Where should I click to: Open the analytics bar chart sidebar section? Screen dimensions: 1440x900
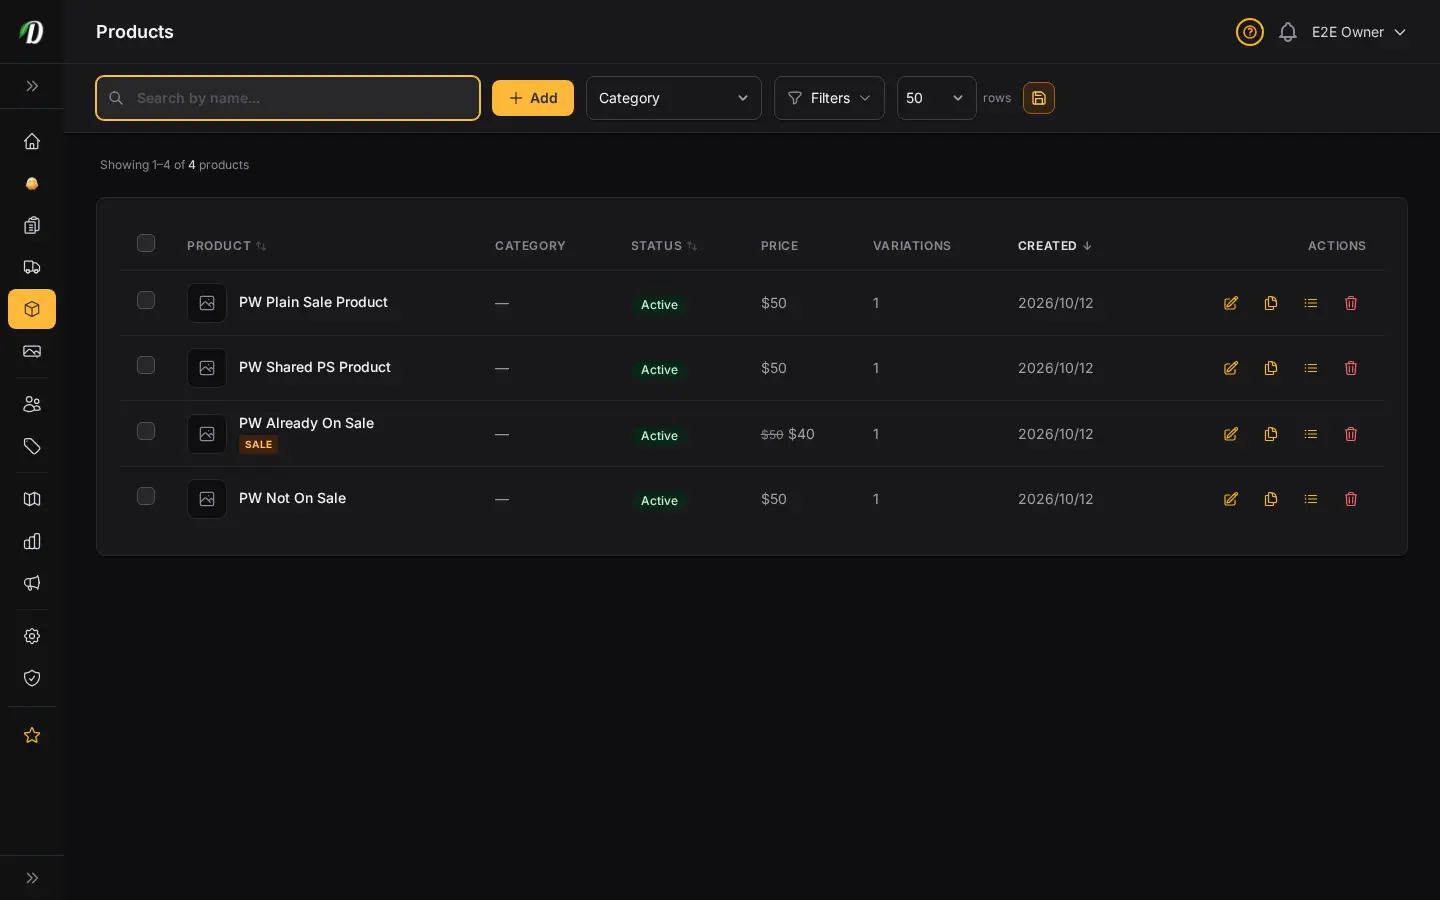[32, 541]
